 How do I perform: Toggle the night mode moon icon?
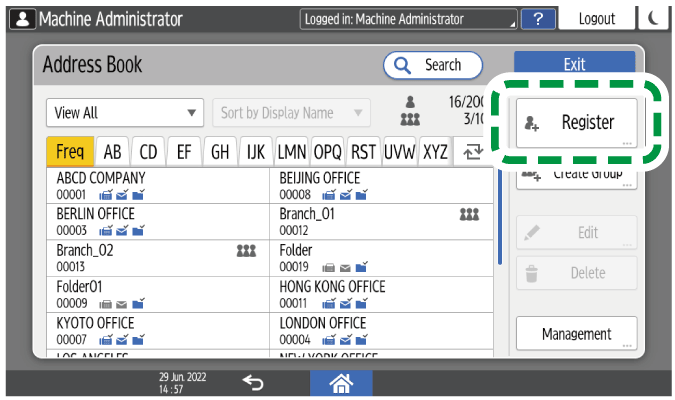tap(655, 19)
